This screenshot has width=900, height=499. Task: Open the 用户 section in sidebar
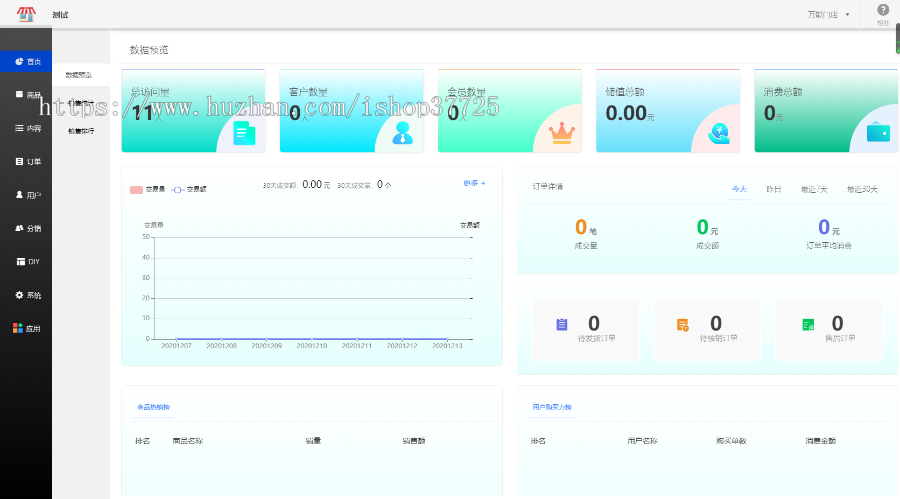click(27, 195)
